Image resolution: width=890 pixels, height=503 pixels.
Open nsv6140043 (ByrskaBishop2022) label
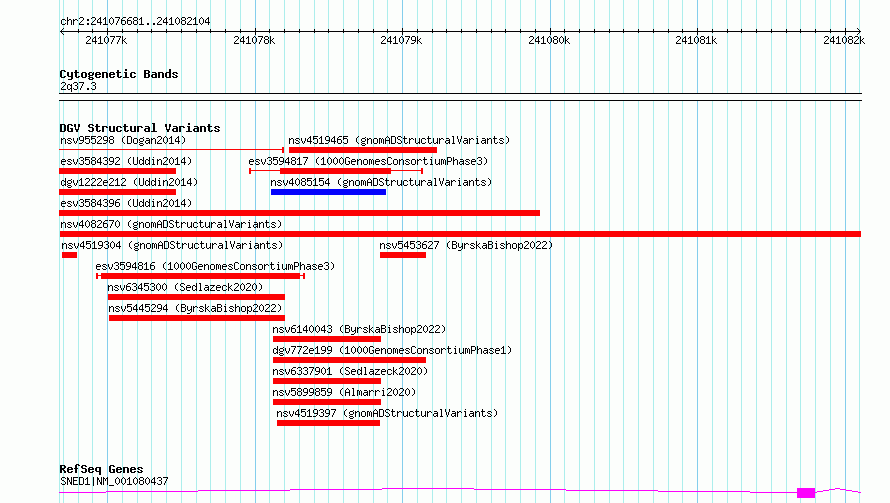coord(359,329)
